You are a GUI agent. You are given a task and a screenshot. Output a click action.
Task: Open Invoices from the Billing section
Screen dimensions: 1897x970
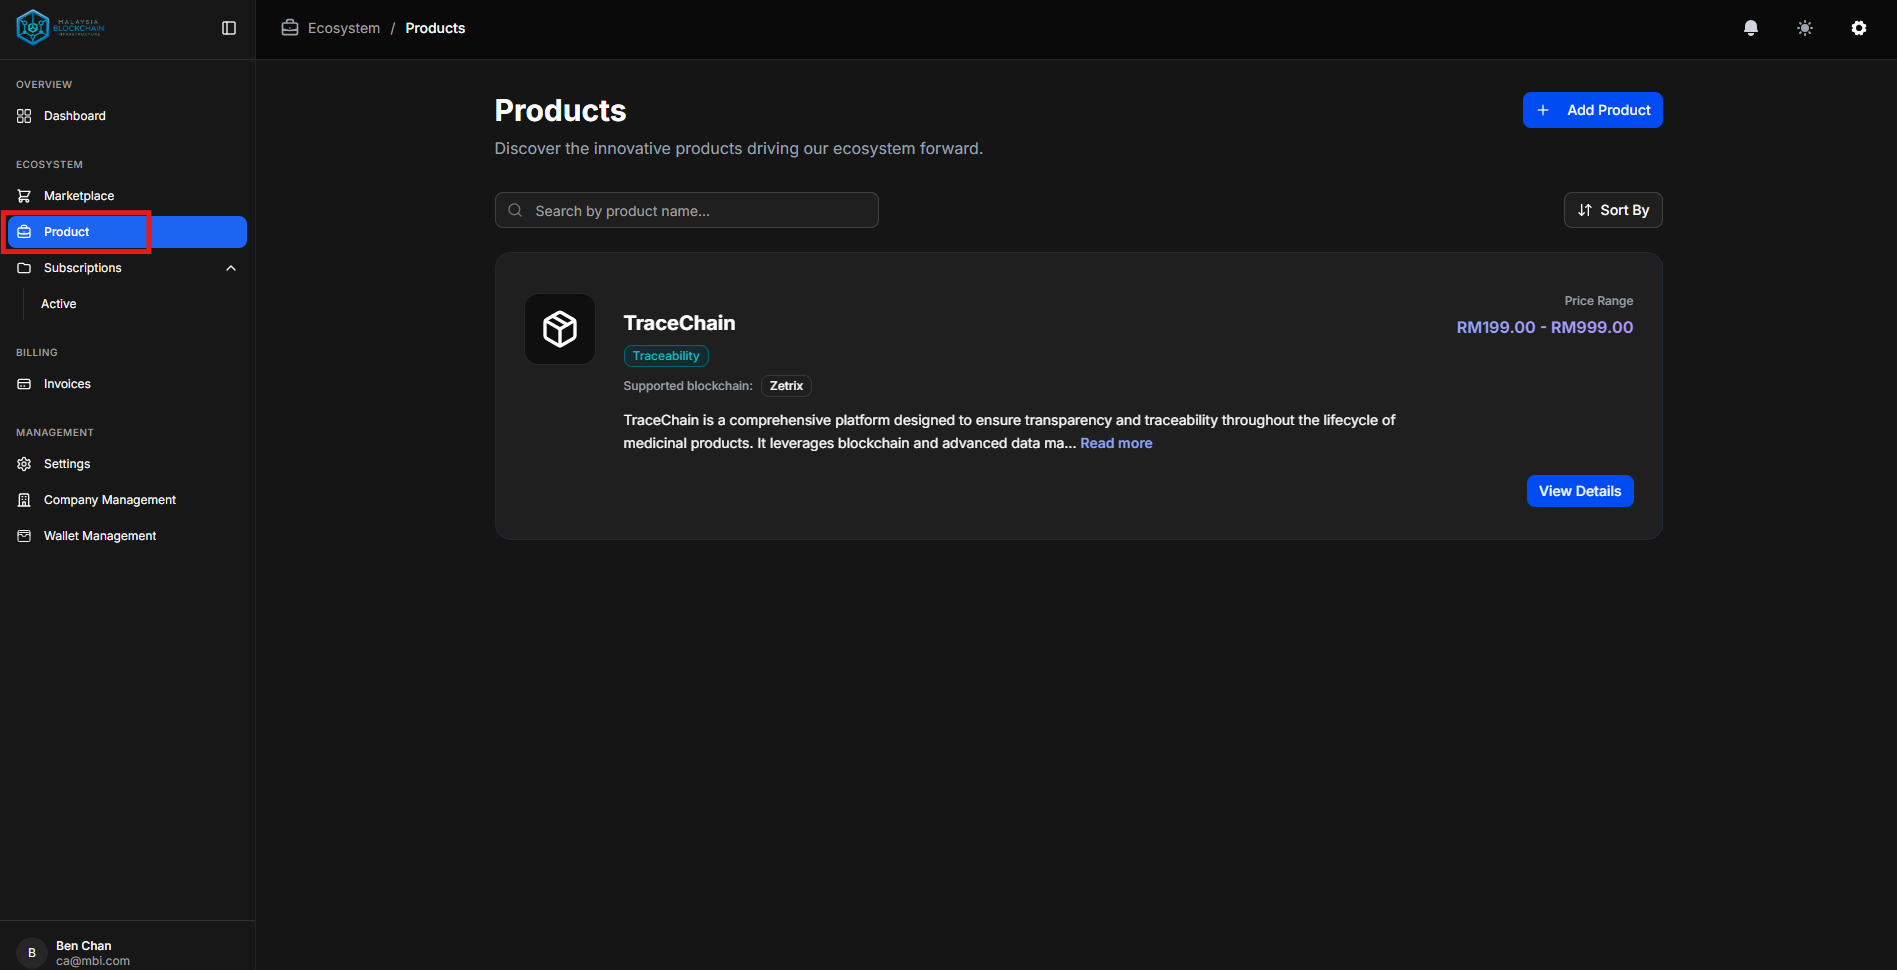tap(66, 383)
